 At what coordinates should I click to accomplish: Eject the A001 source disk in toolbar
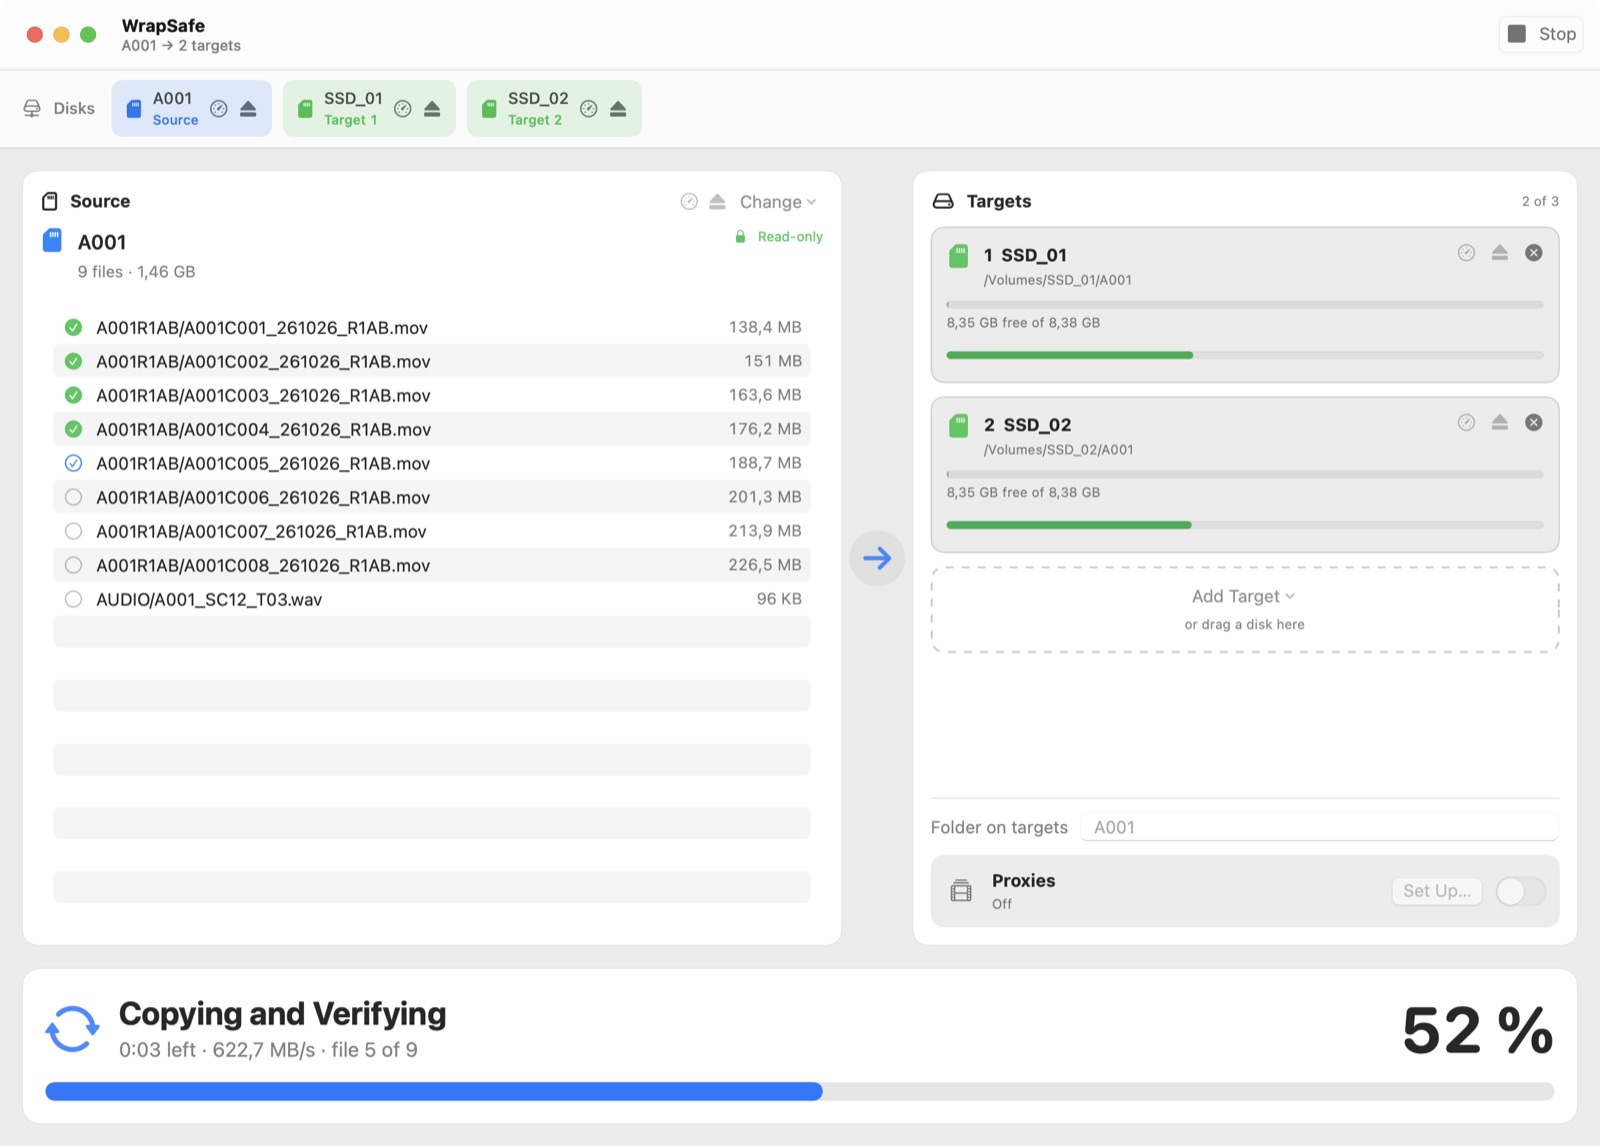pos(248,109)
